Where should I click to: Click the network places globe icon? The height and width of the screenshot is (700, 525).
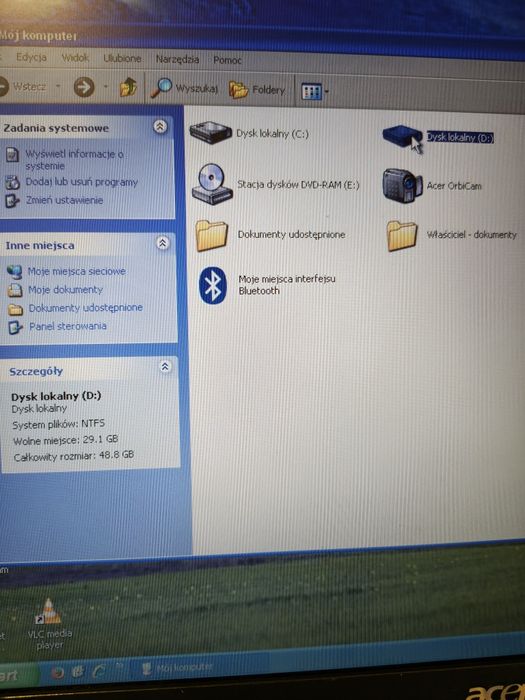(x=14, y=271)
